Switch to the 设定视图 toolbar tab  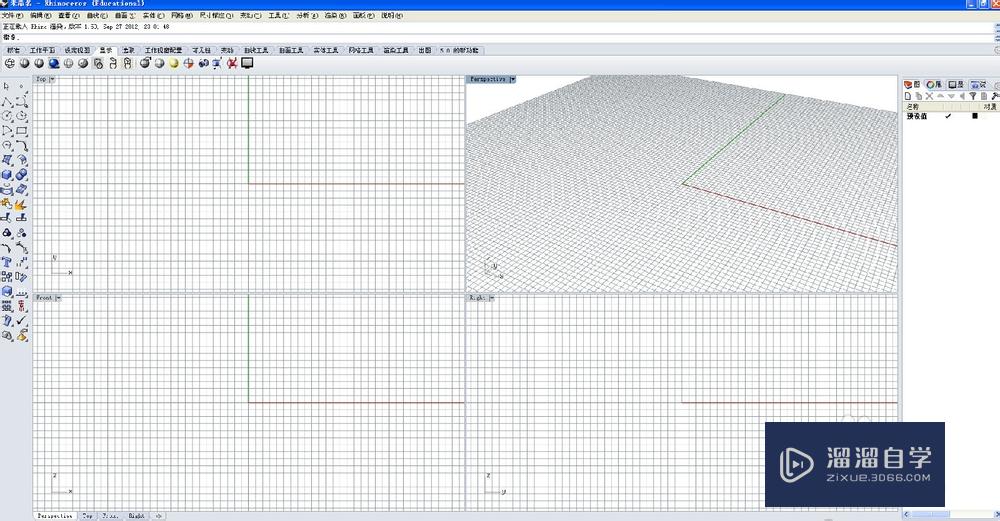click(77, 50)
